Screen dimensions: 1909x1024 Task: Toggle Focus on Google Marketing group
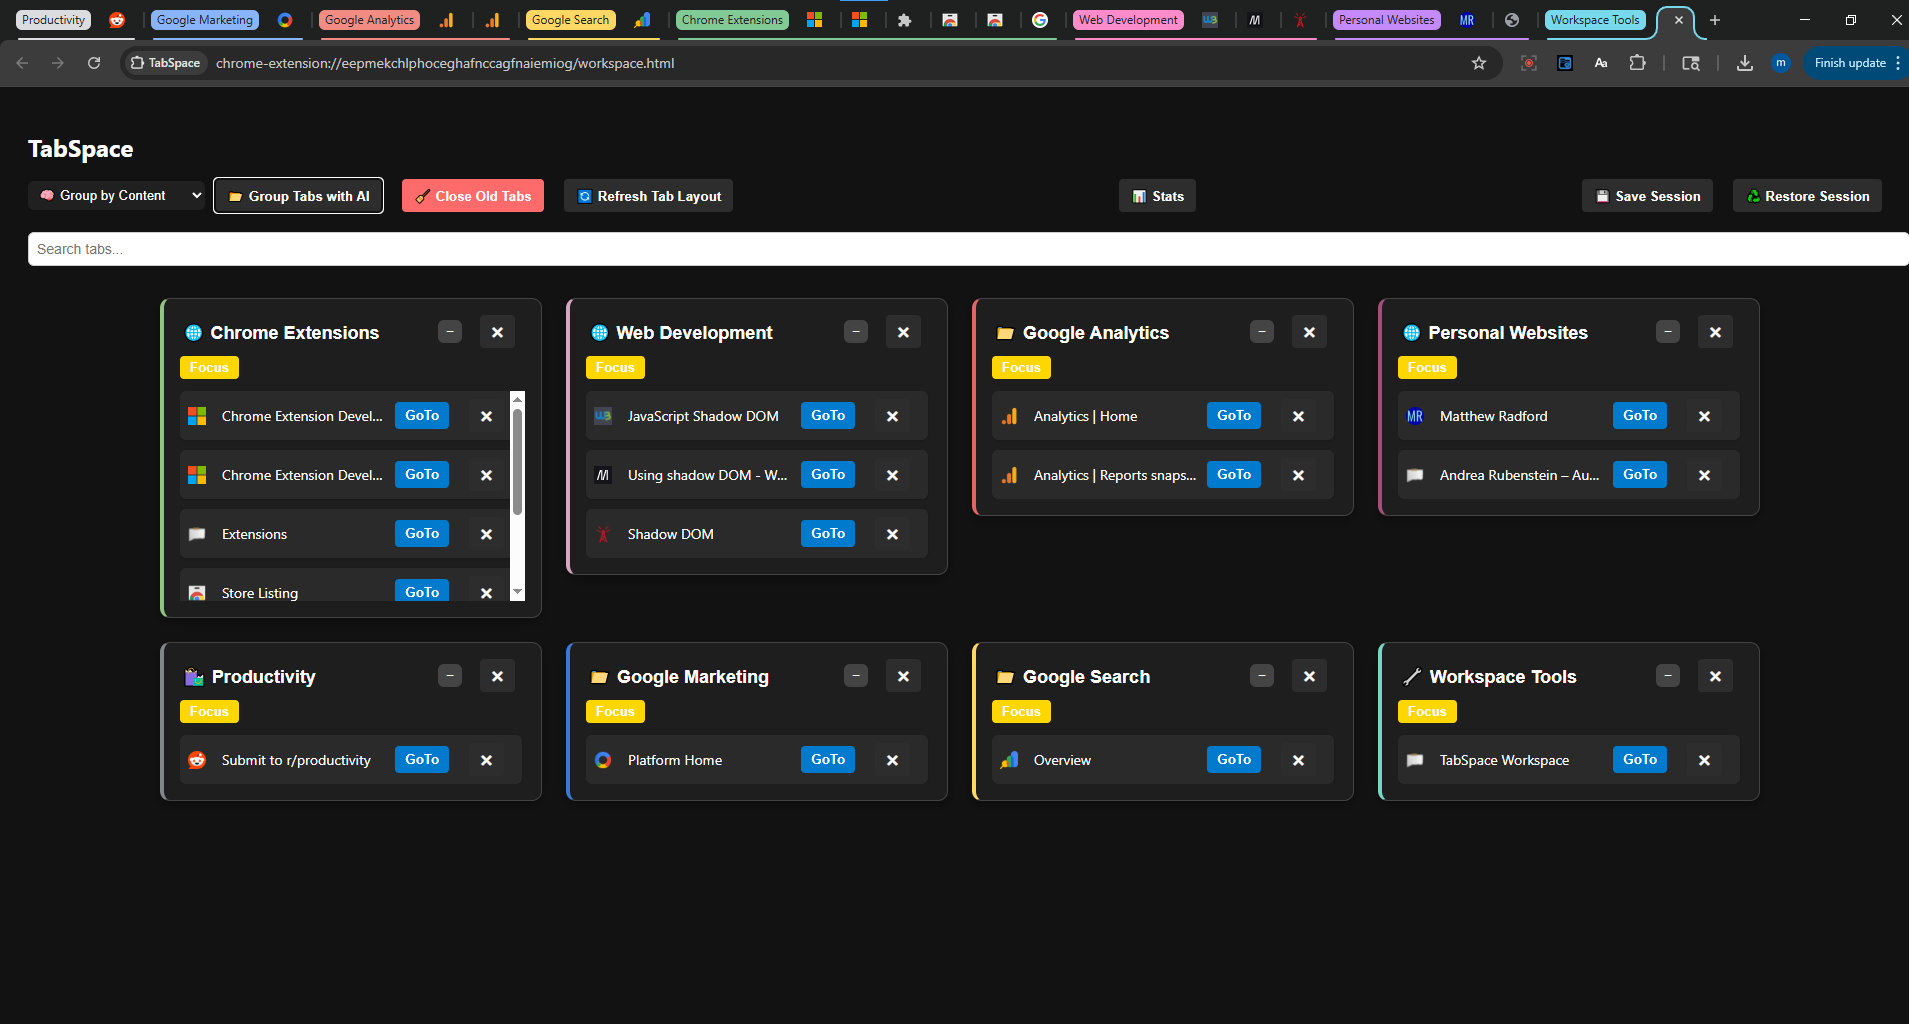[615, 711]
